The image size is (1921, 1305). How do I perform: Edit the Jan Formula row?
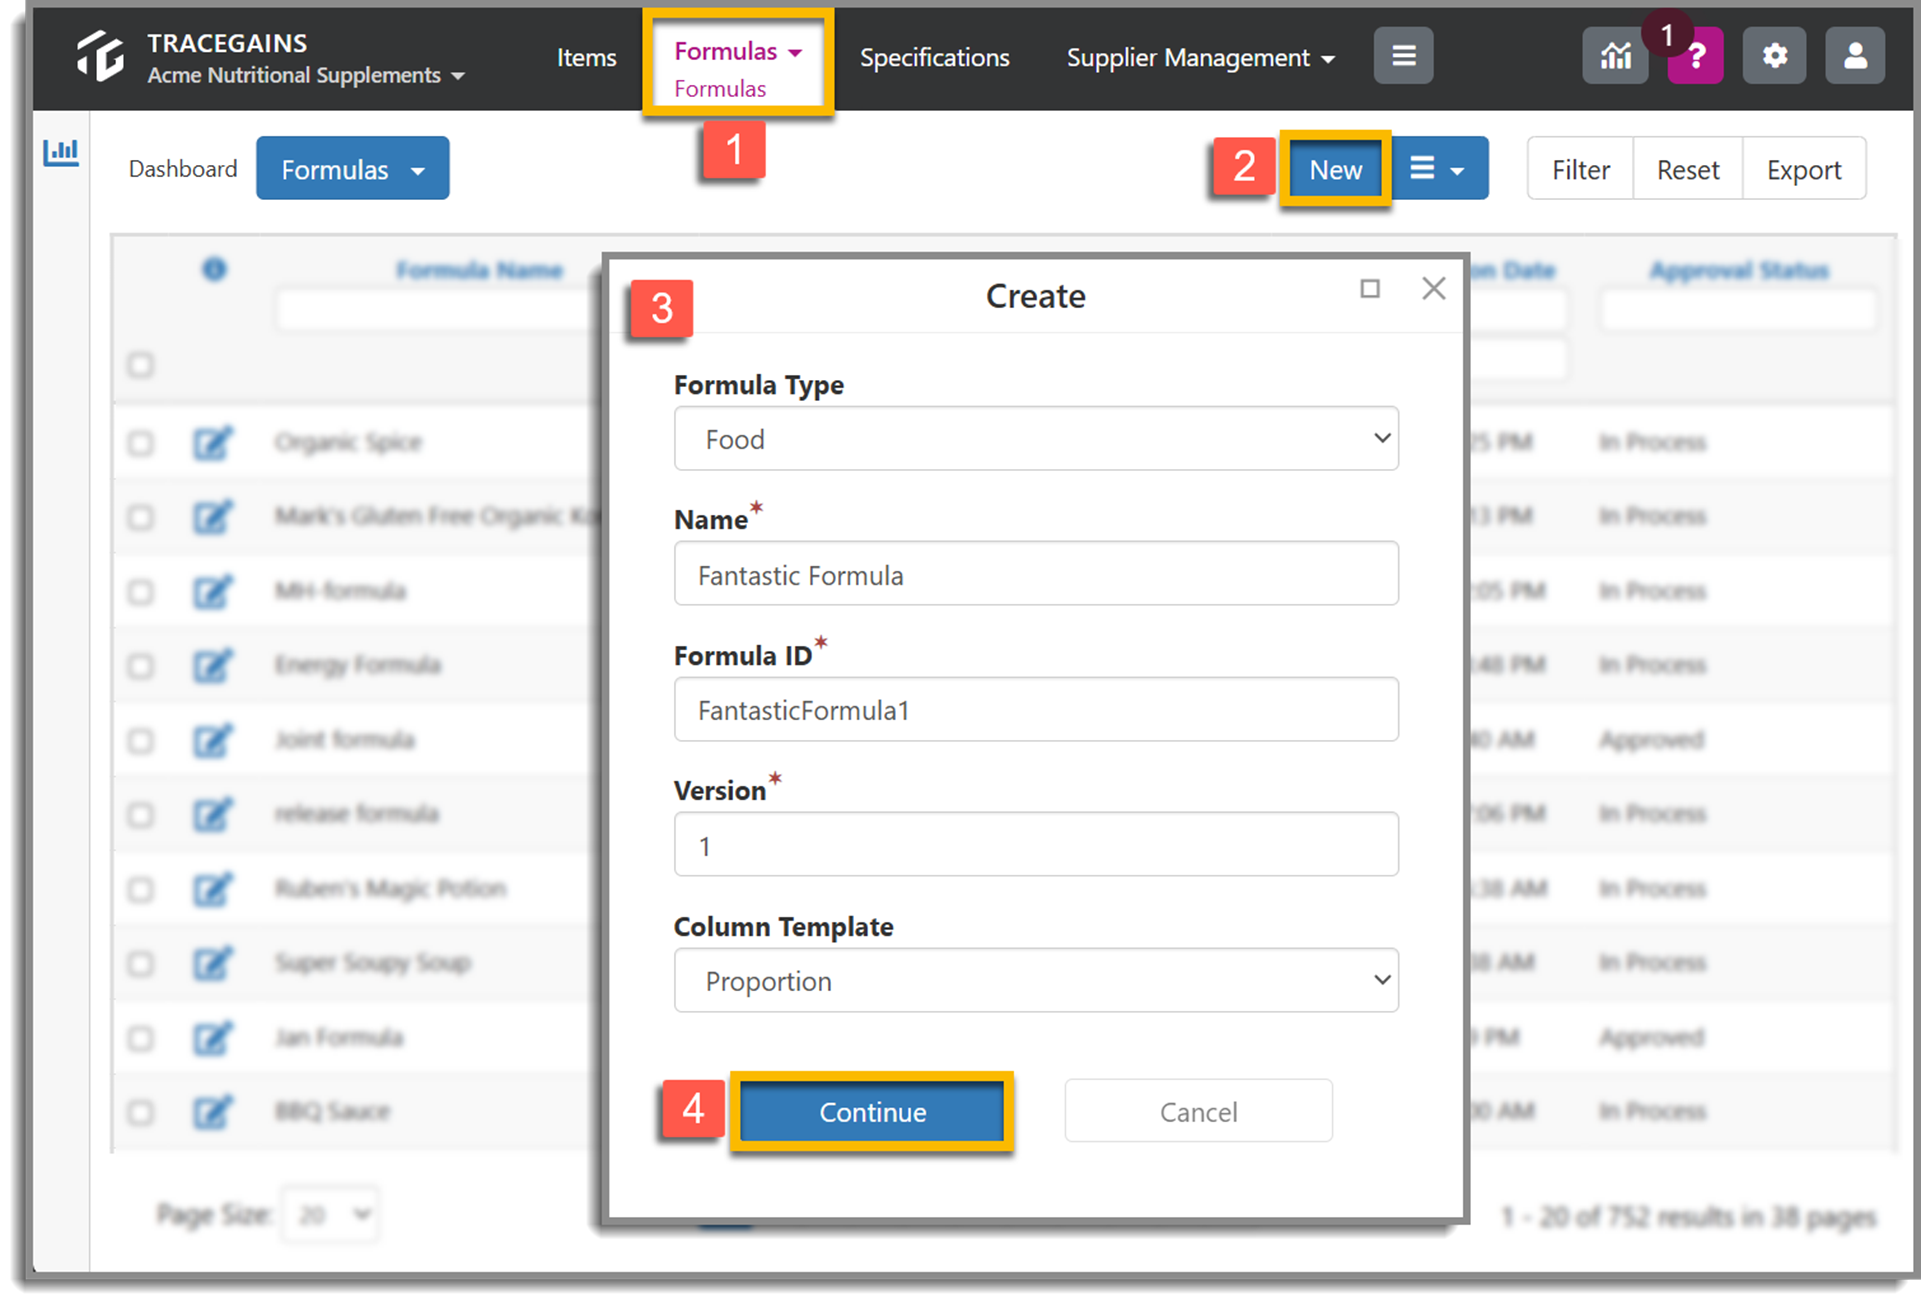click(213, 1038)
